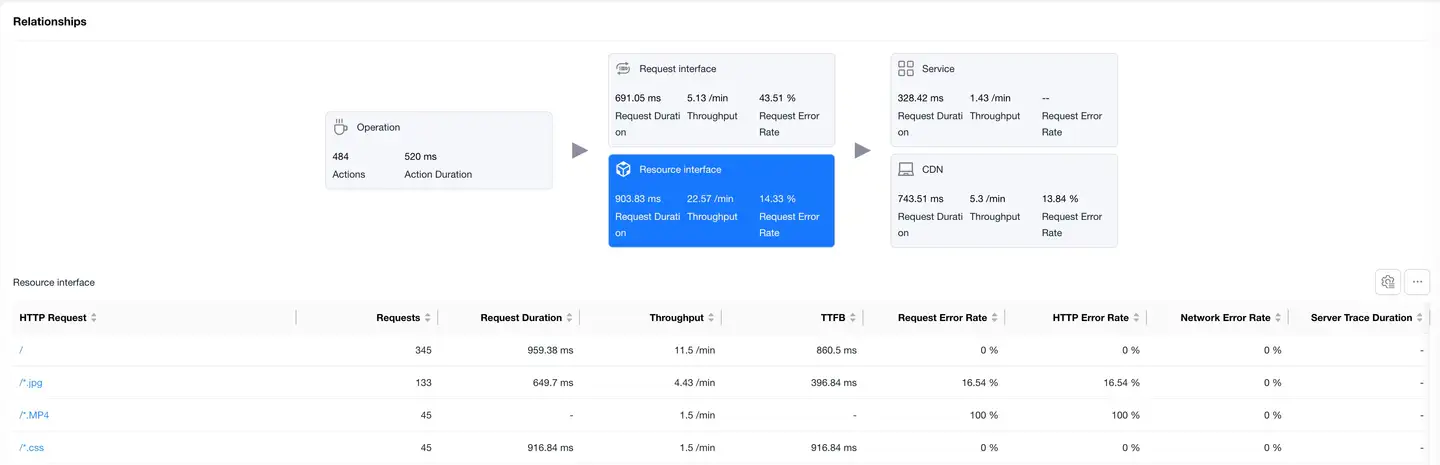The width and height of the screenshot is (1440, 465).
Task: Open the more options ellipsis button
Action: click(x=1417, y=282)
